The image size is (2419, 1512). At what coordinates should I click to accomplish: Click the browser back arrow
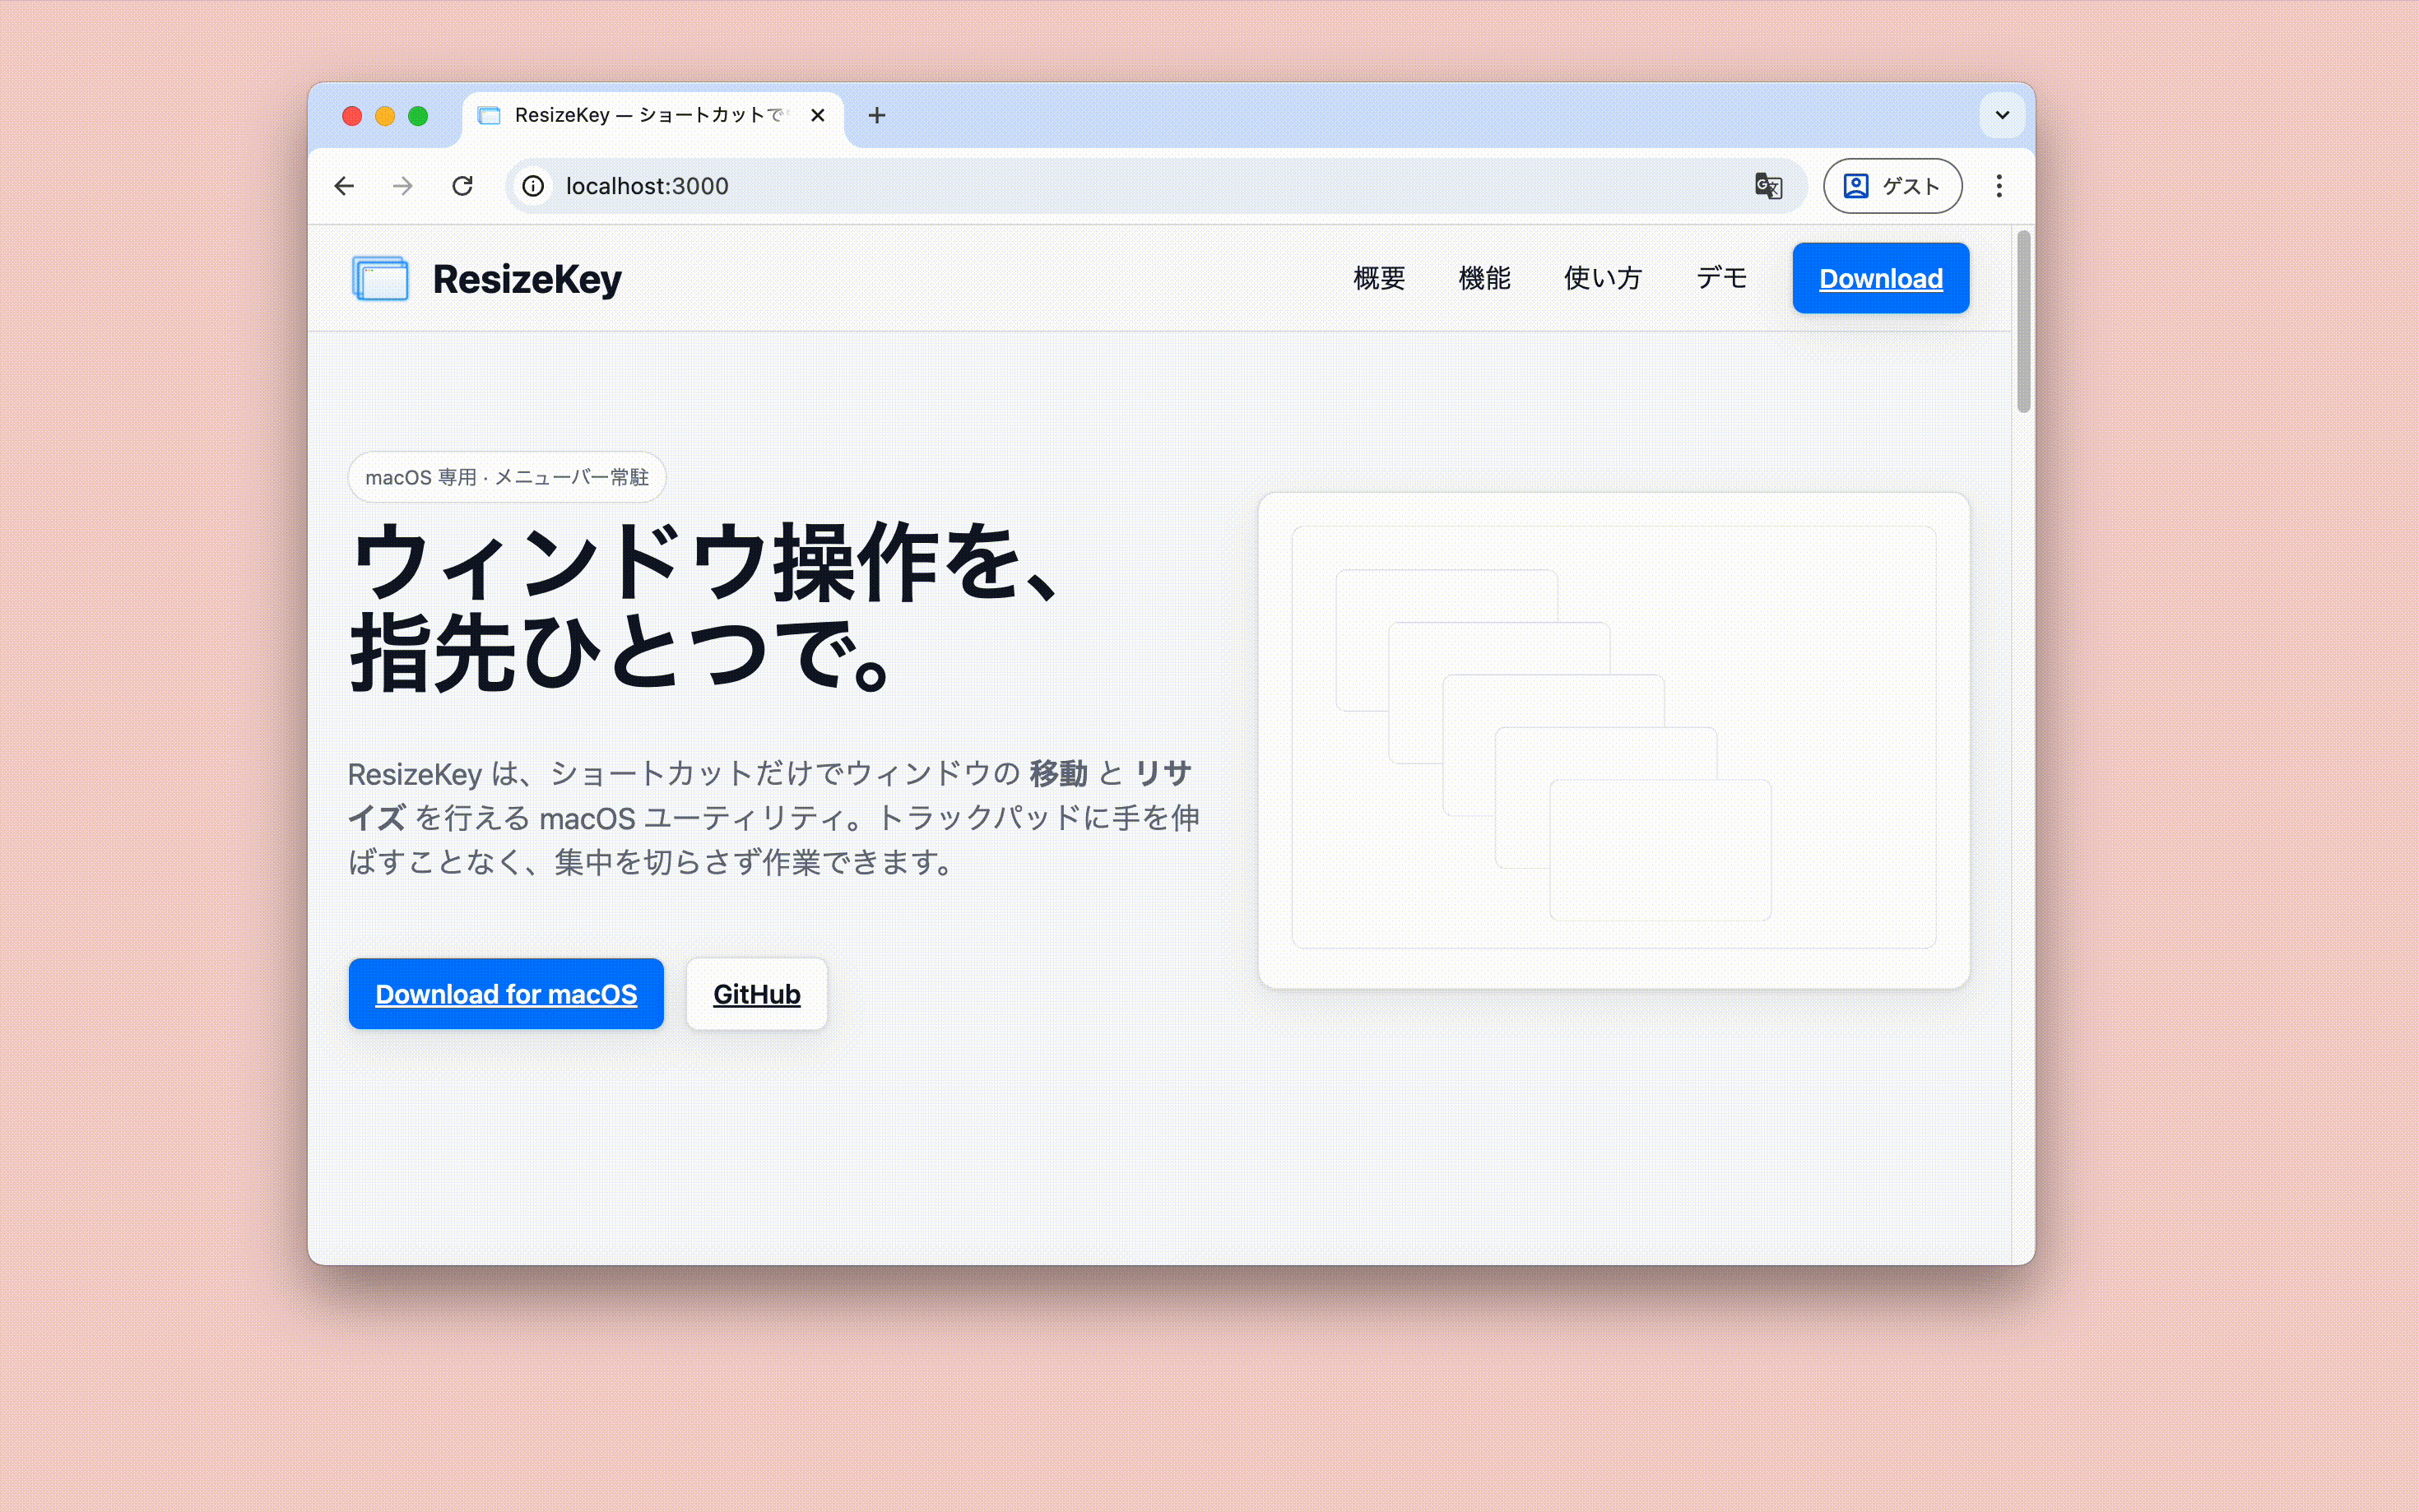pyautogui.click(x=344, y=186)
